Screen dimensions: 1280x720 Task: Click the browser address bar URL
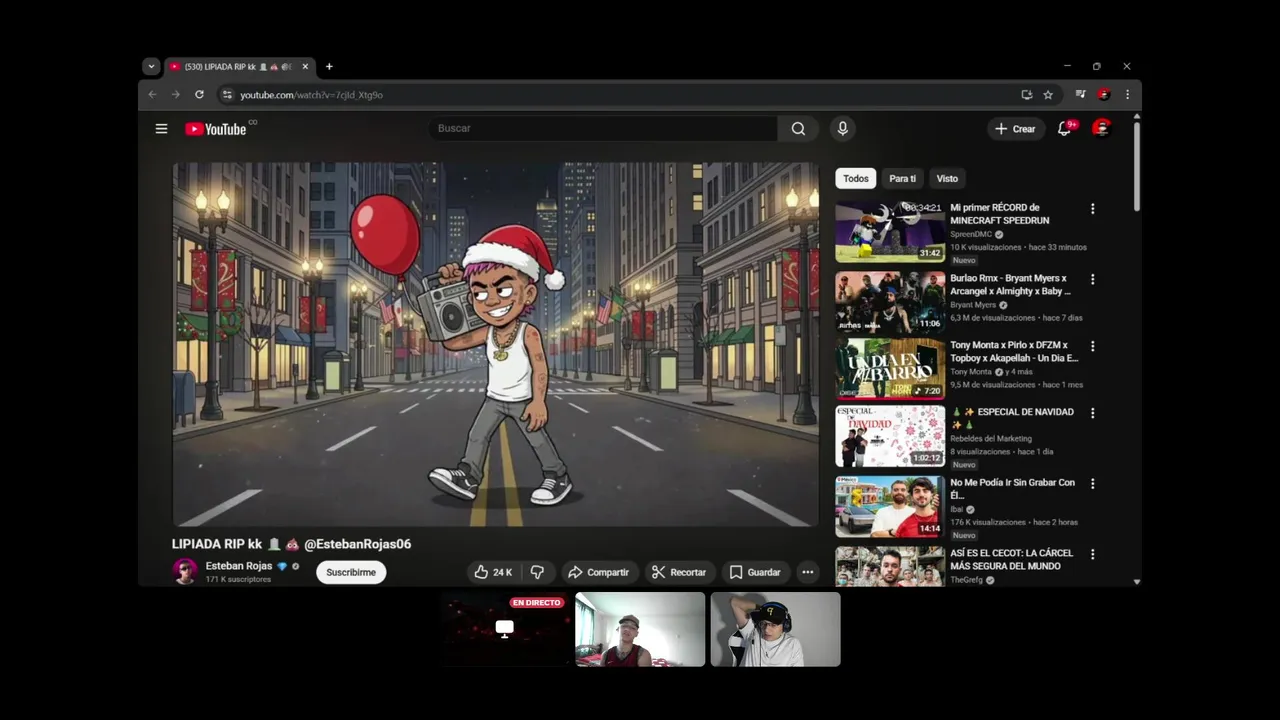click(311, 95)
